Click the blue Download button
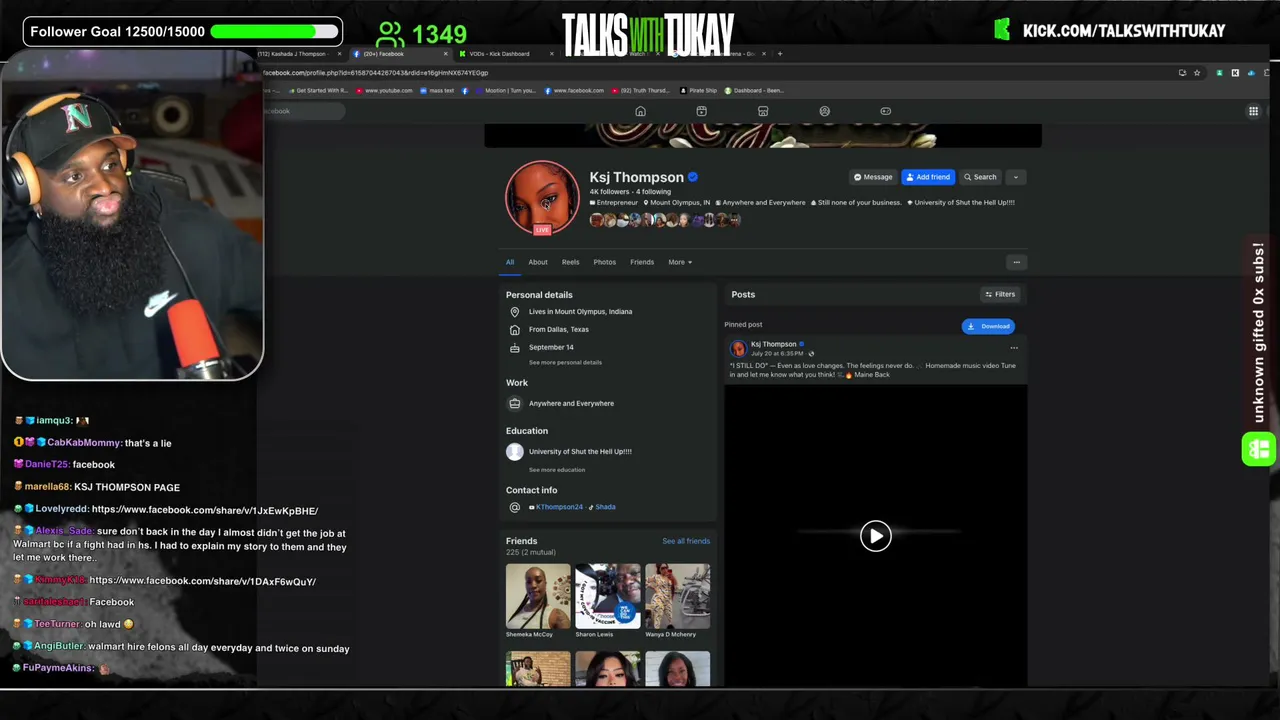This screenshot has width=1280, height=720. (x=988, y=326)
